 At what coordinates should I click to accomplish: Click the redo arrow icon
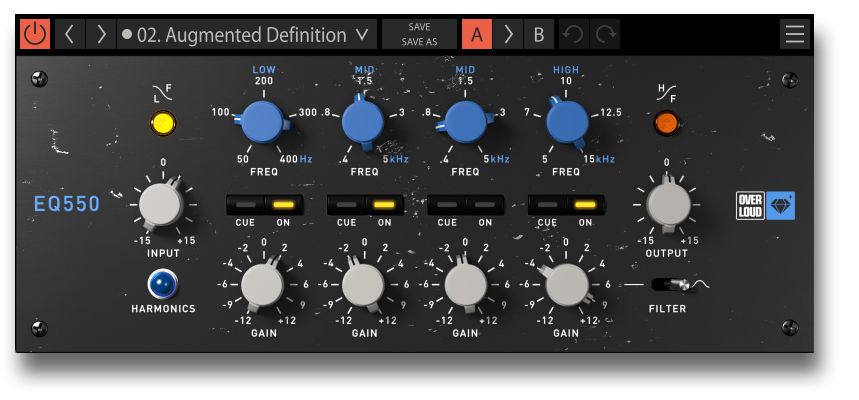click(605, 35)
